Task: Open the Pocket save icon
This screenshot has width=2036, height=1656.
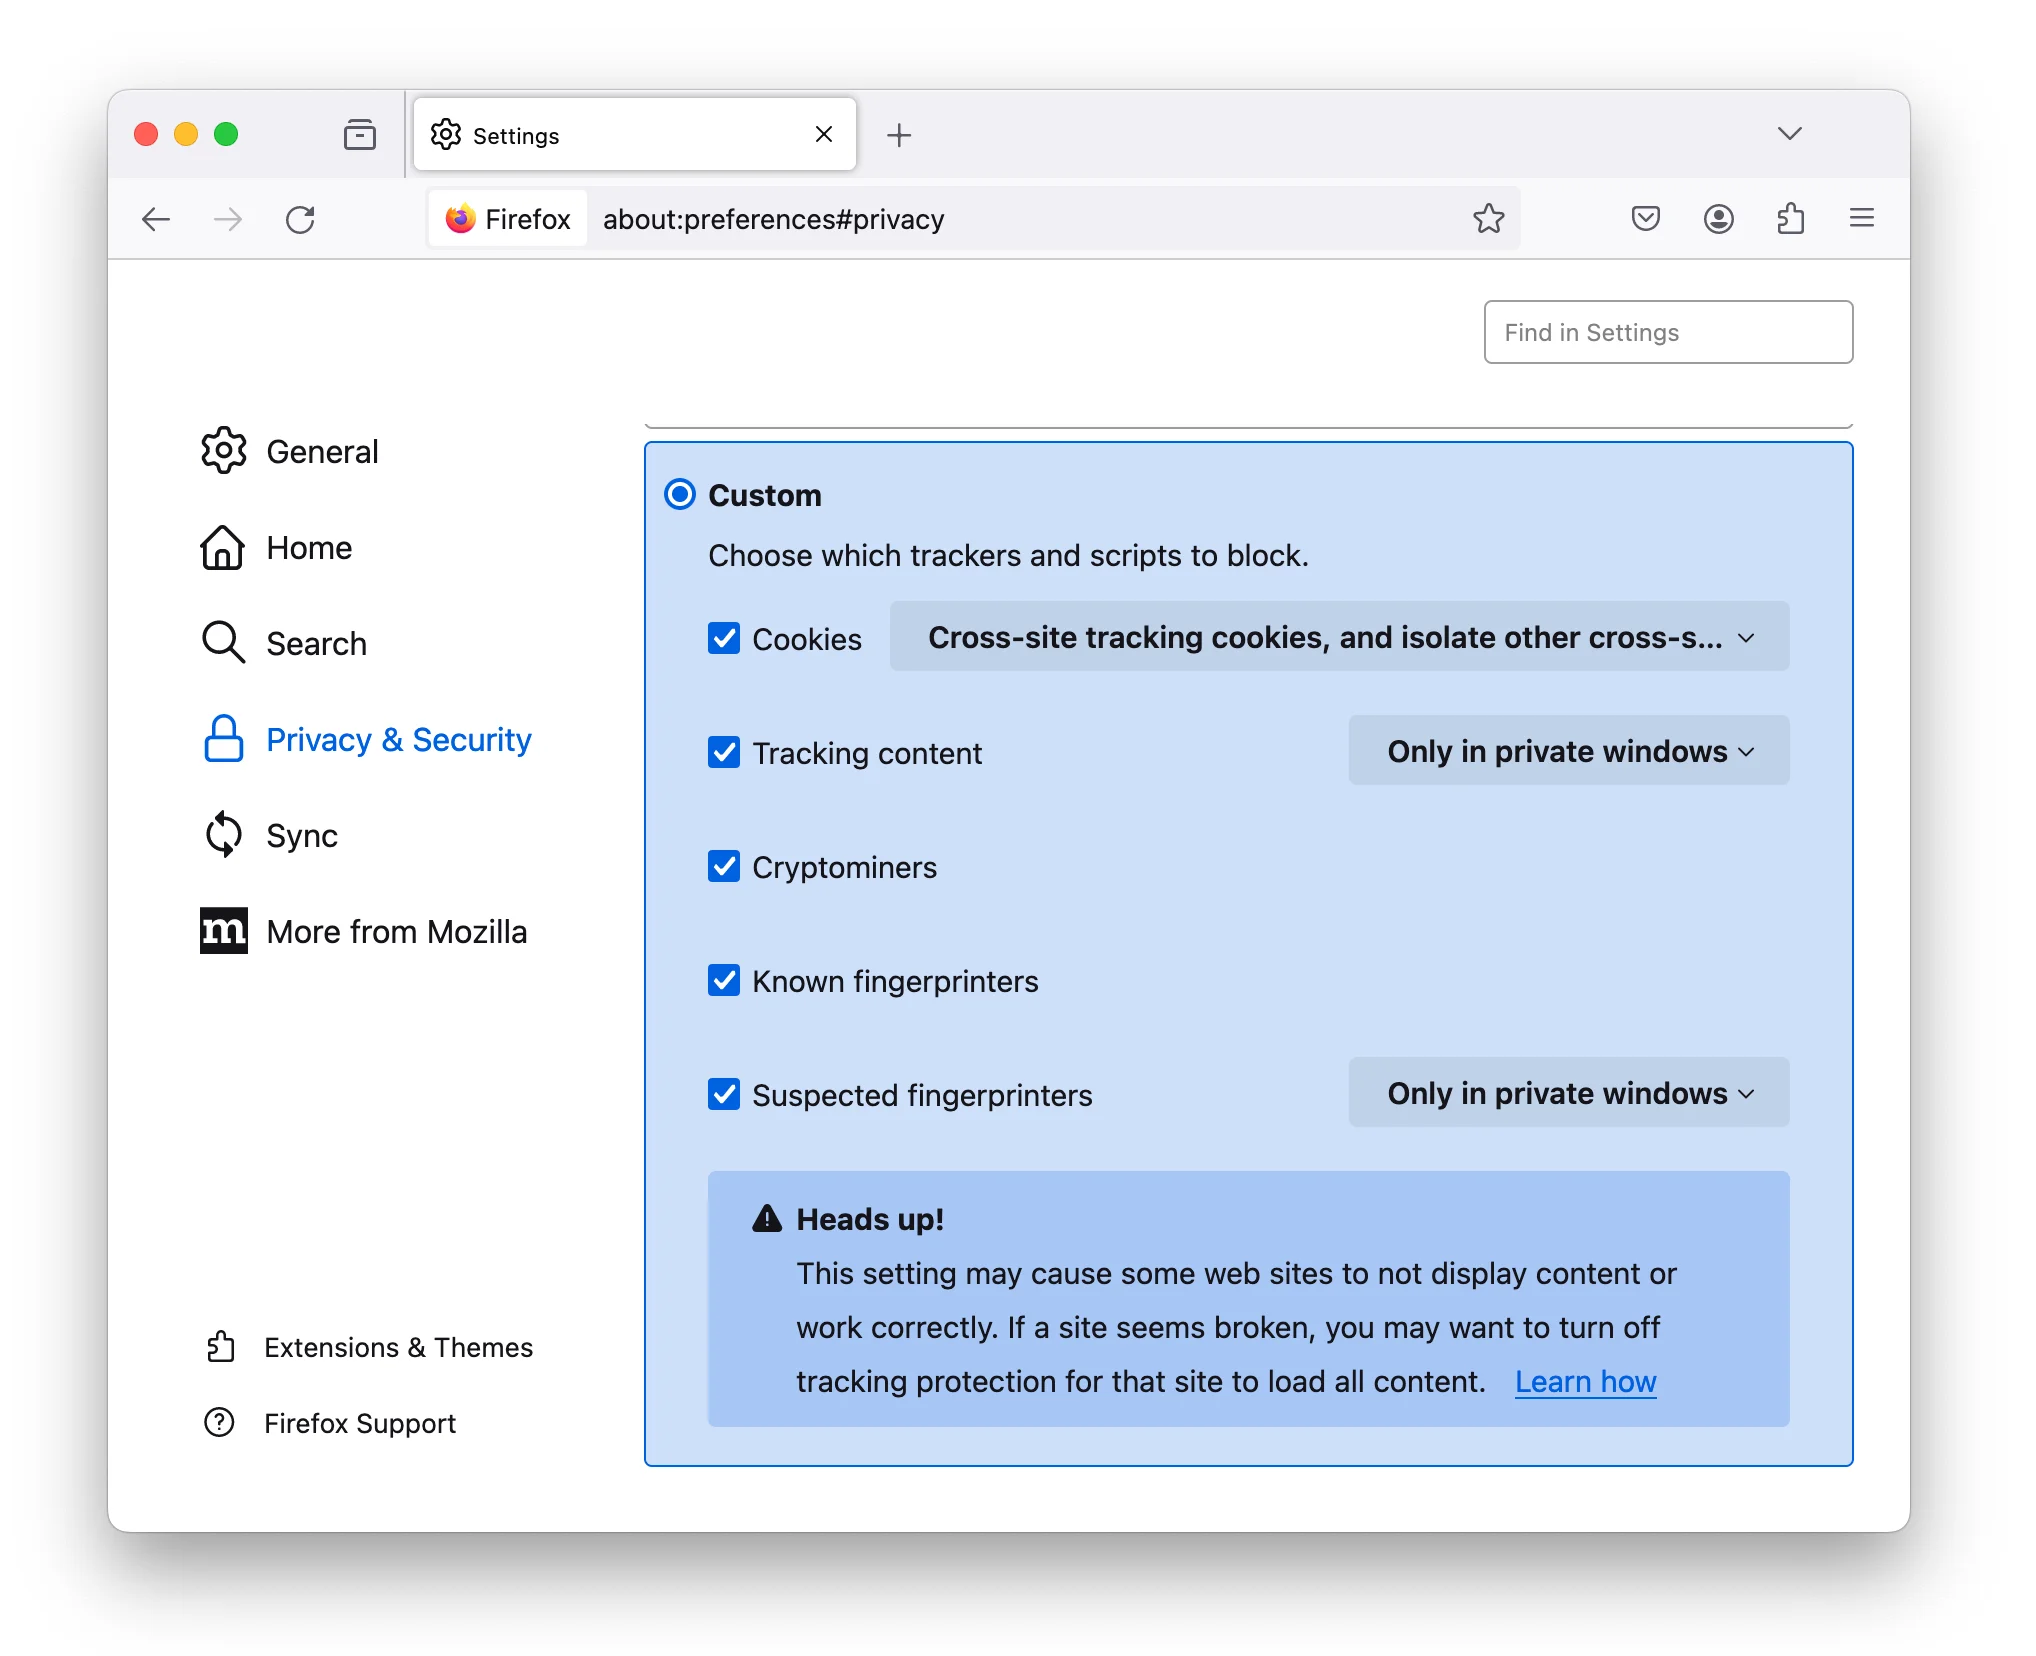Action: pos(1645,218)
